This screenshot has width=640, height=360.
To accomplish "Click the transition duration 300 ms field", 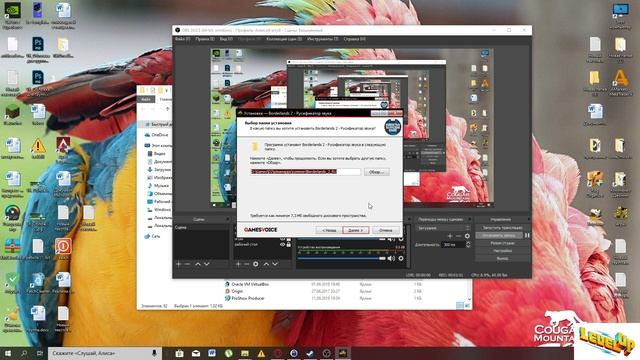I will (454, 244).
